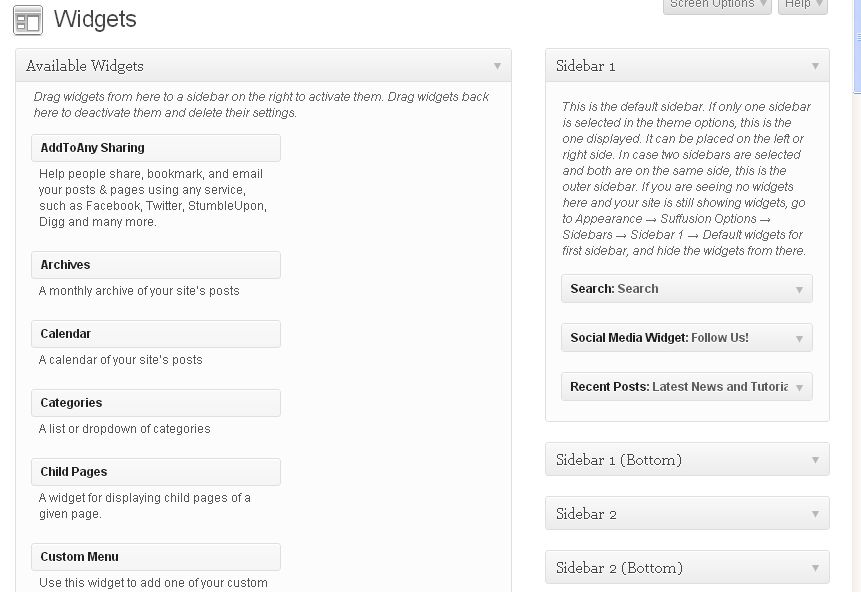Collapse the Available Widgets panel arrow

[x=497, y=66]
